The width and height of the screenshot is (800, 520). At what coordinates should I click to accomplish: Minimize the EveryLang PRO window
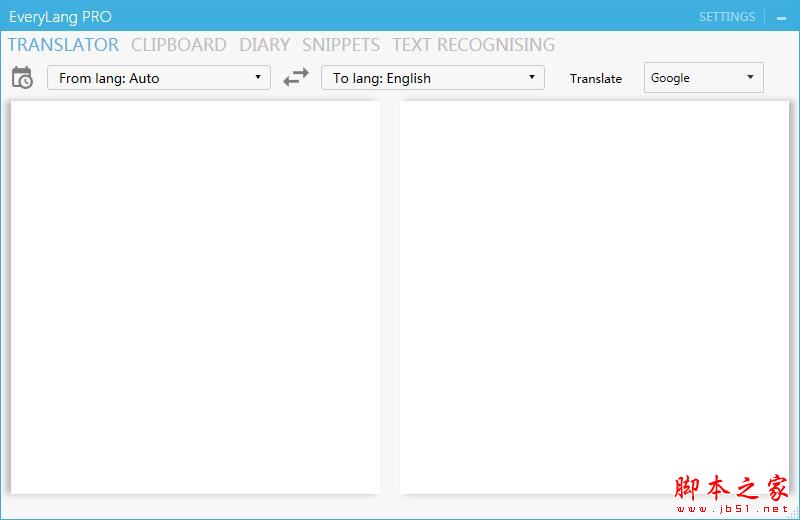click(781, 18)
